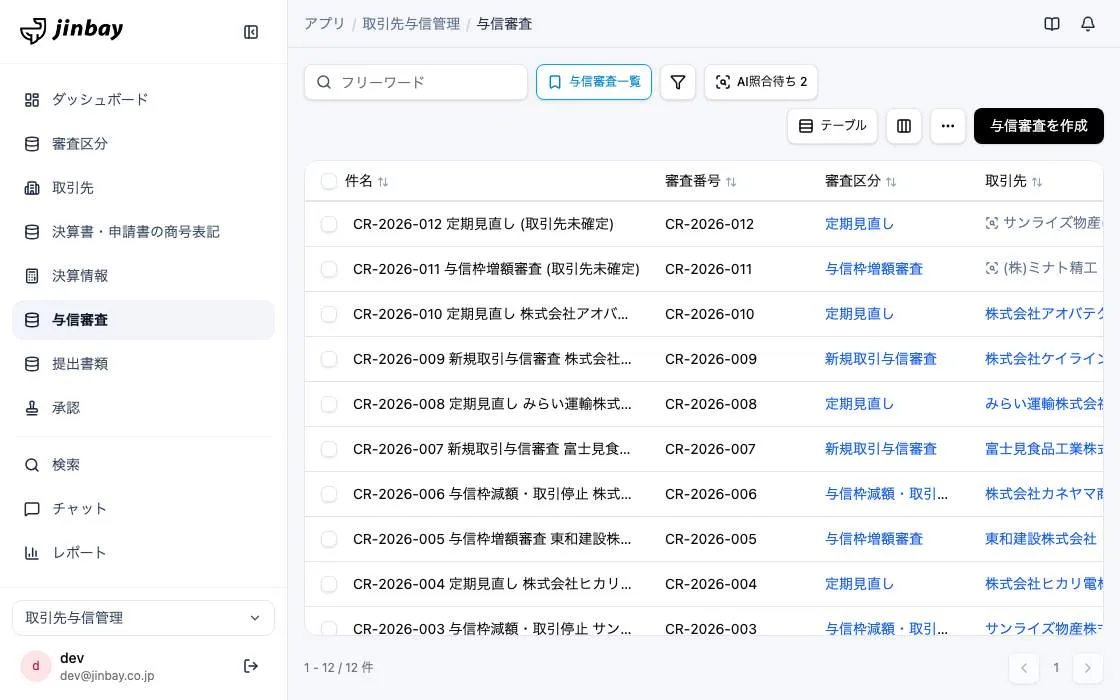This screenshot has height=700, width=1120.
Task: Open column settings icon button
Action: point(904,126)
